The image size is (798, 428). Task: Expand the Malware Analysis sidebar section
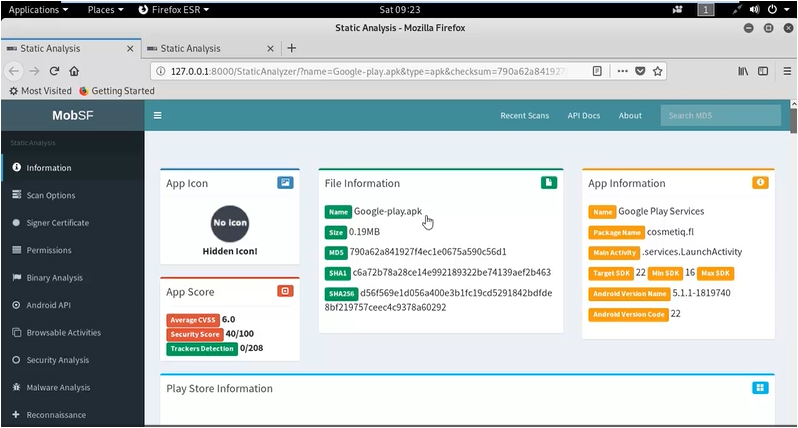tap(57, 387)
